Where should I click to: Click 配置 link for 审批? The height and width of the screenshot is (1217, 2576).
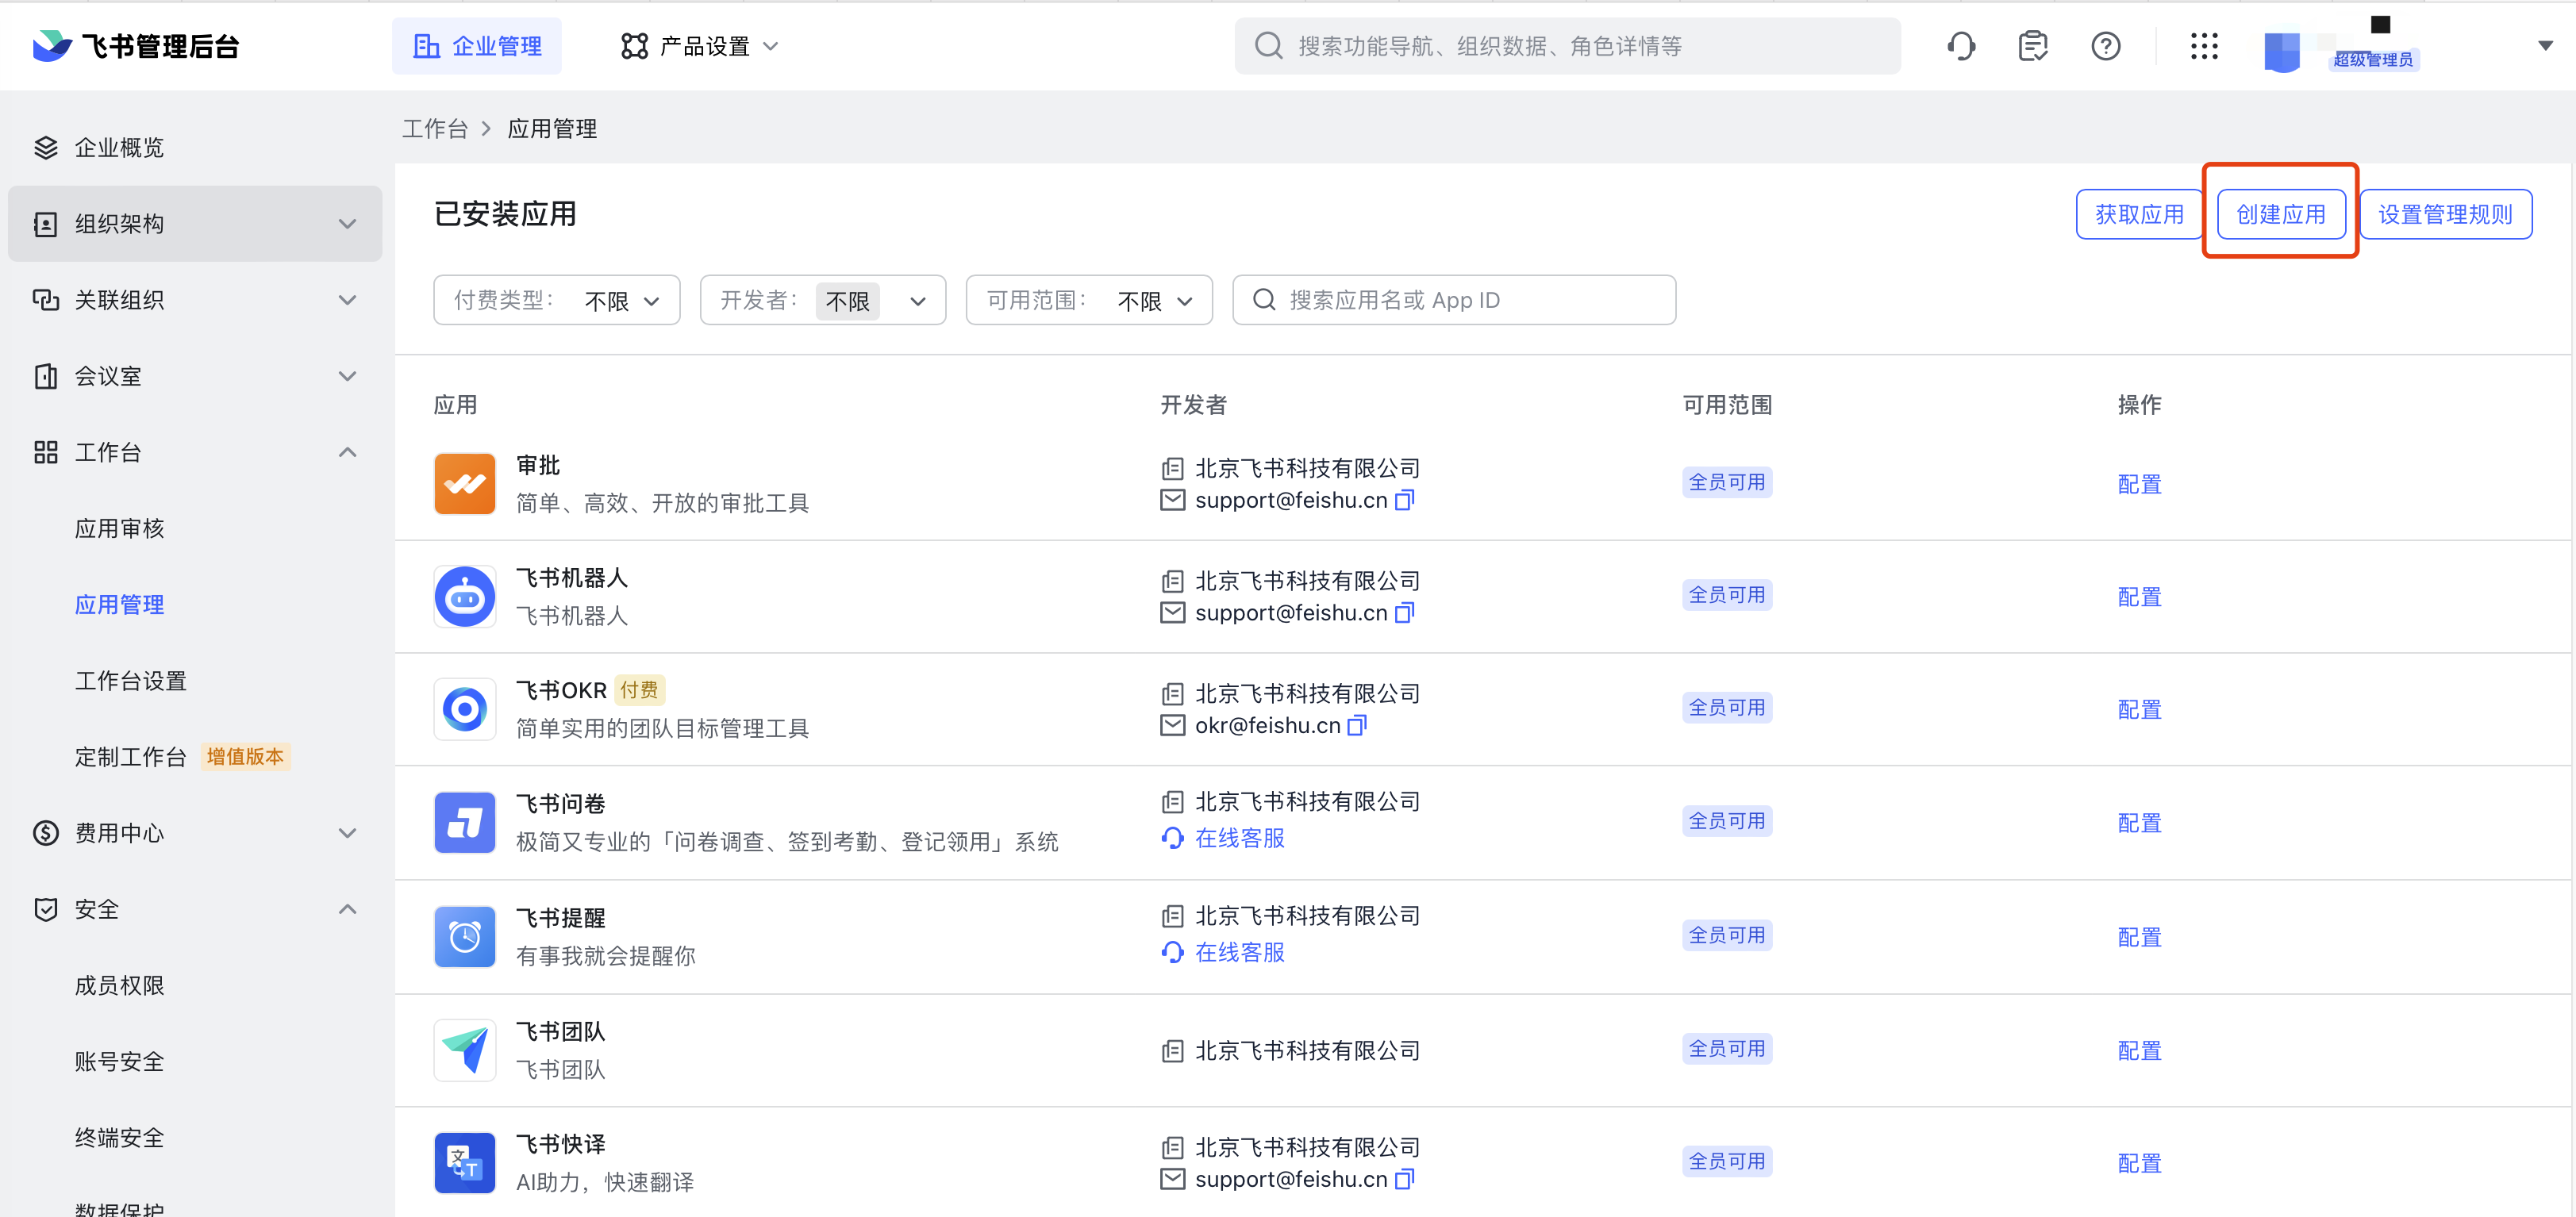pos(2139,484)
